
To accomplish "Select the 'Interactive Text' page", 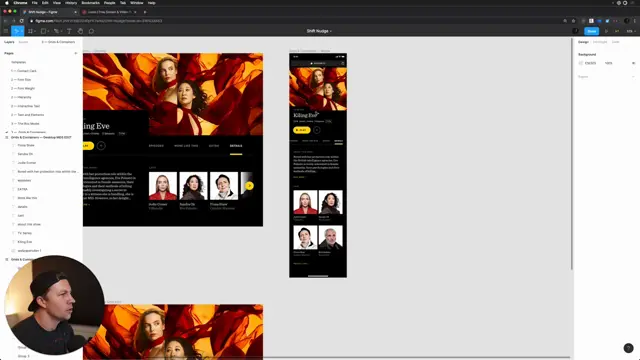I will 26,106.
